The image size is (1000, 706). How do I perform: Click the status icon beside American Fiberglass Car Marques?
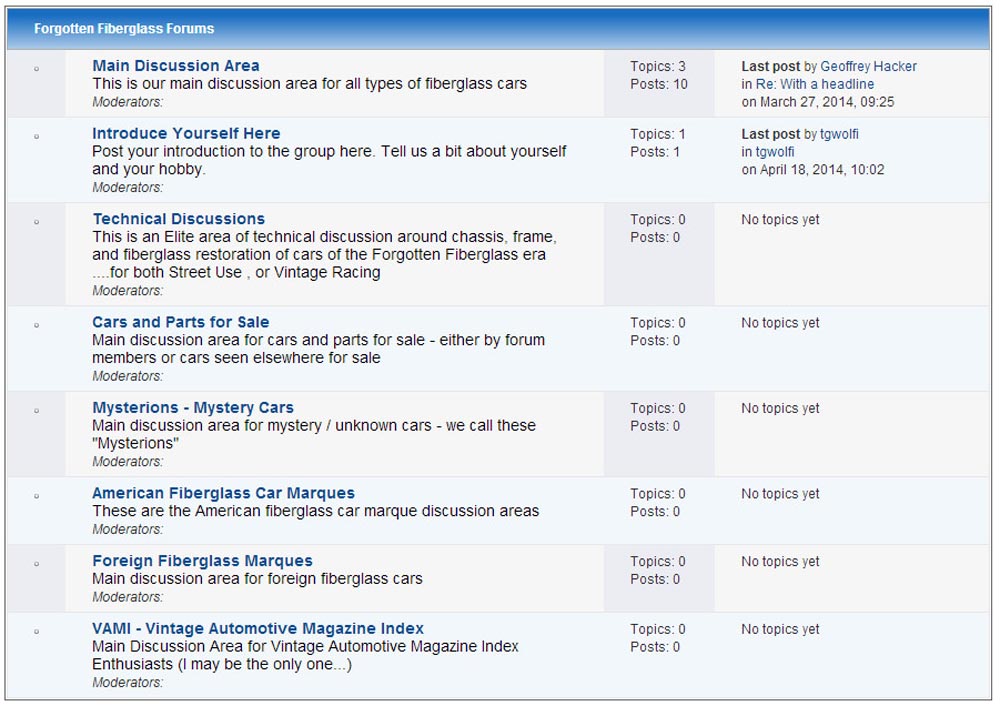pos(37,496)
